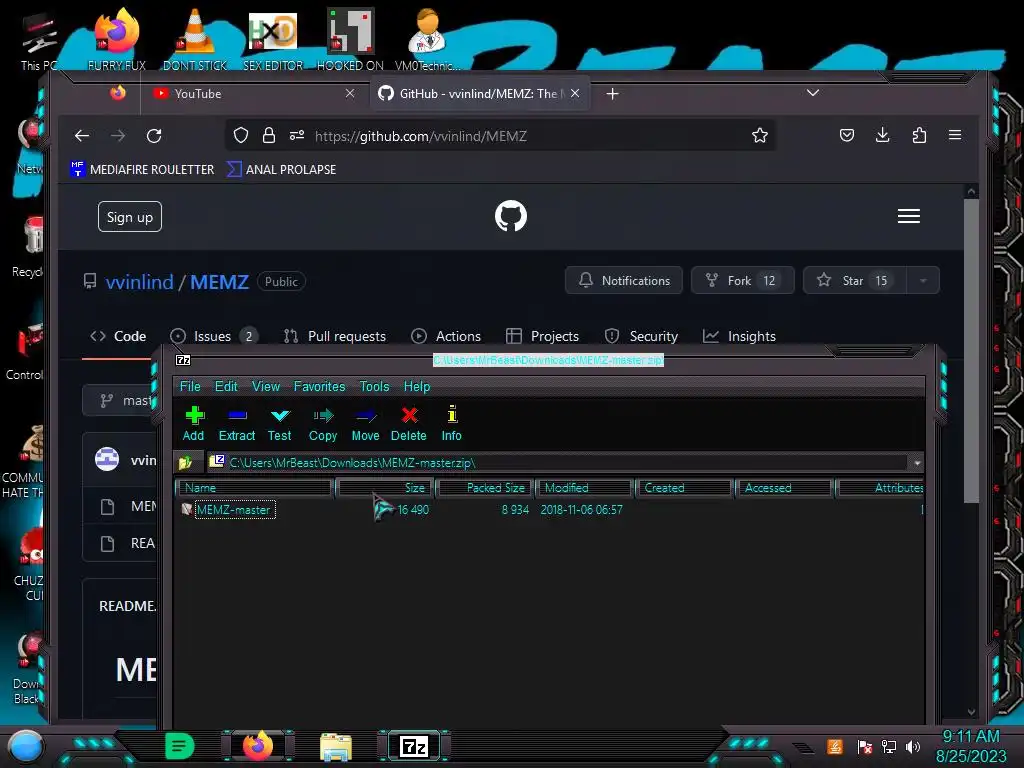Screen dimensions: 1024x768
Task: Go back in Firefox
Action: coord(82,136)
